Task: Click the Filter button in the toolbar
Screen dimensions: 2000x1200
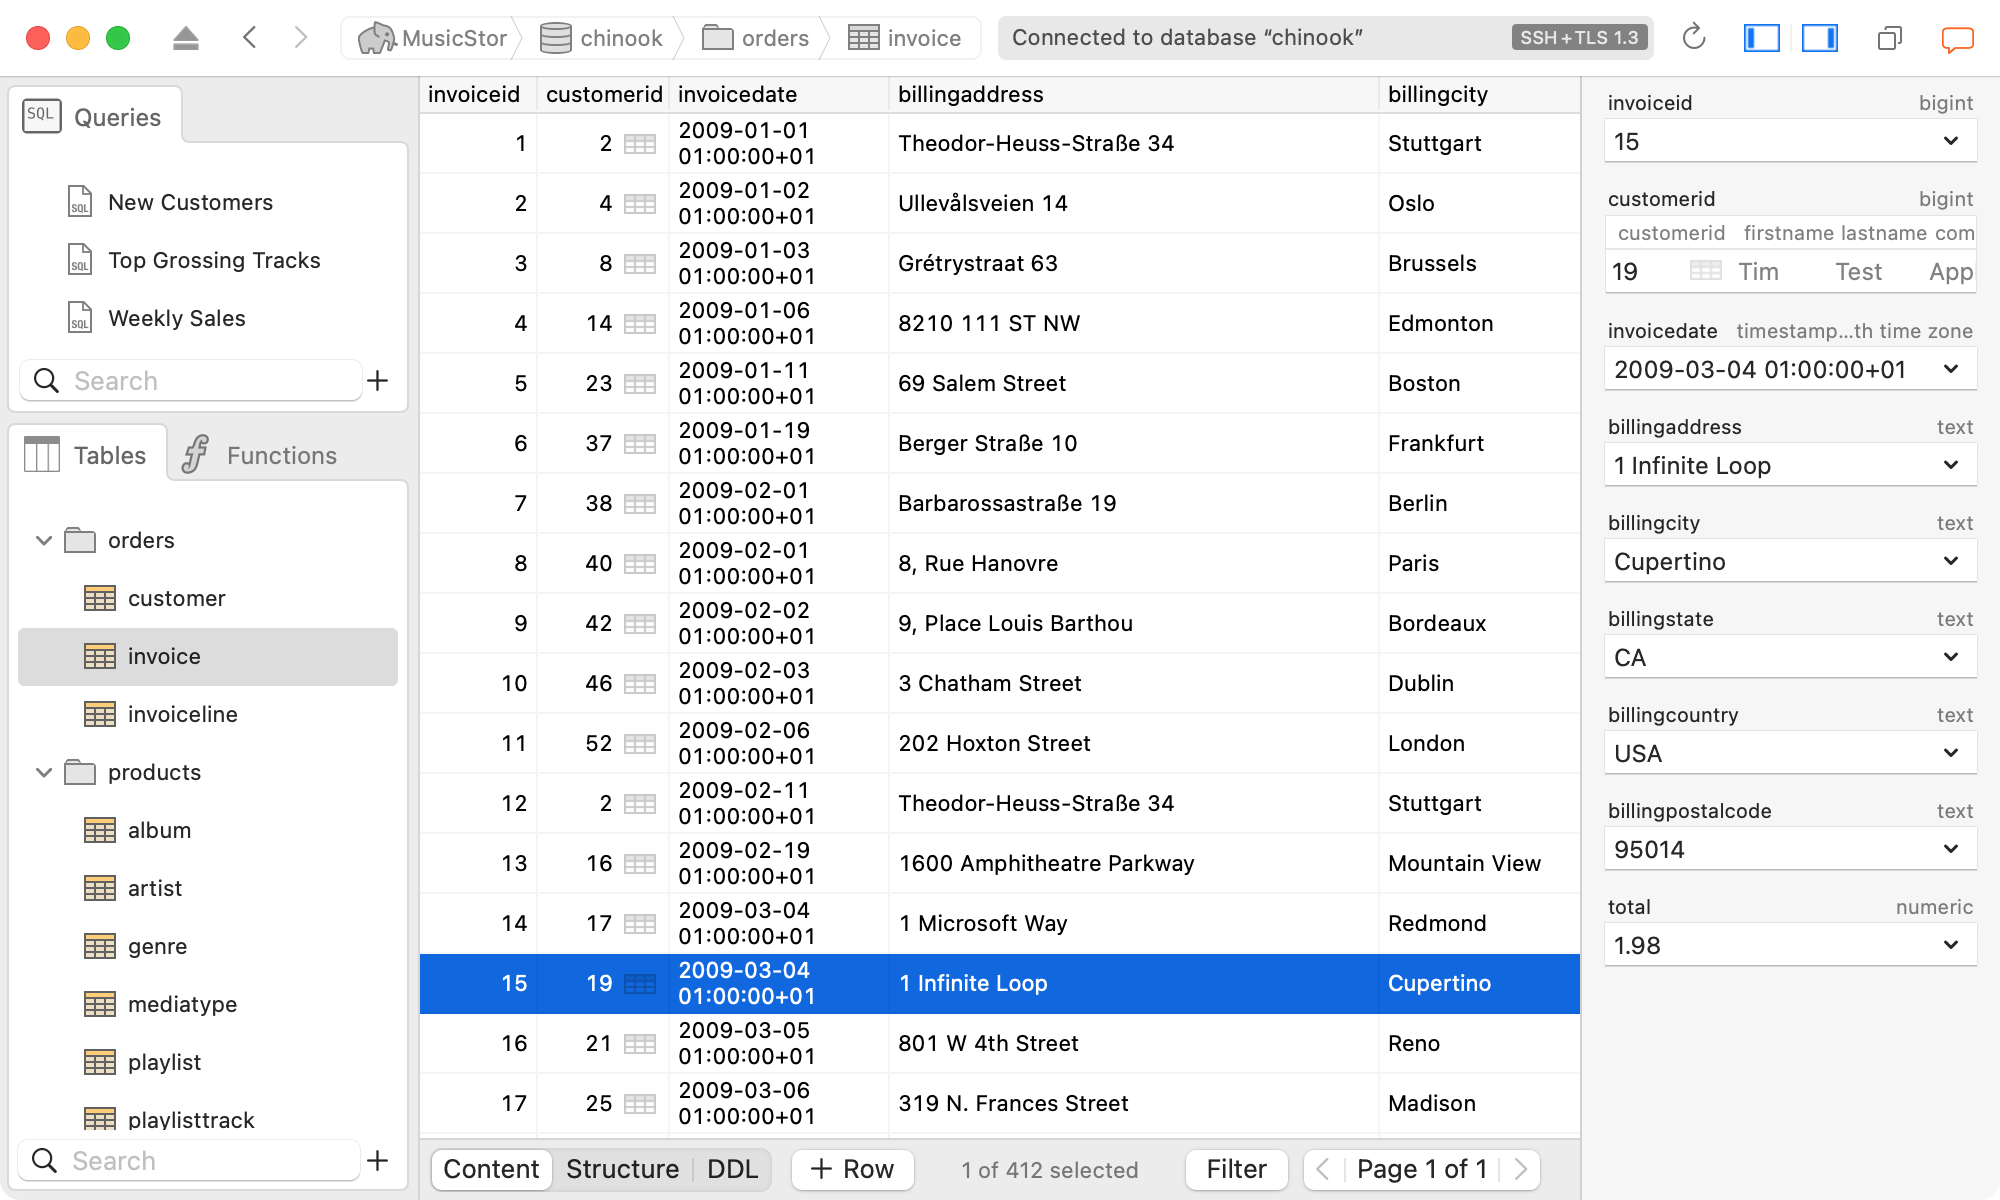Action: (x=1233, y=1170)
